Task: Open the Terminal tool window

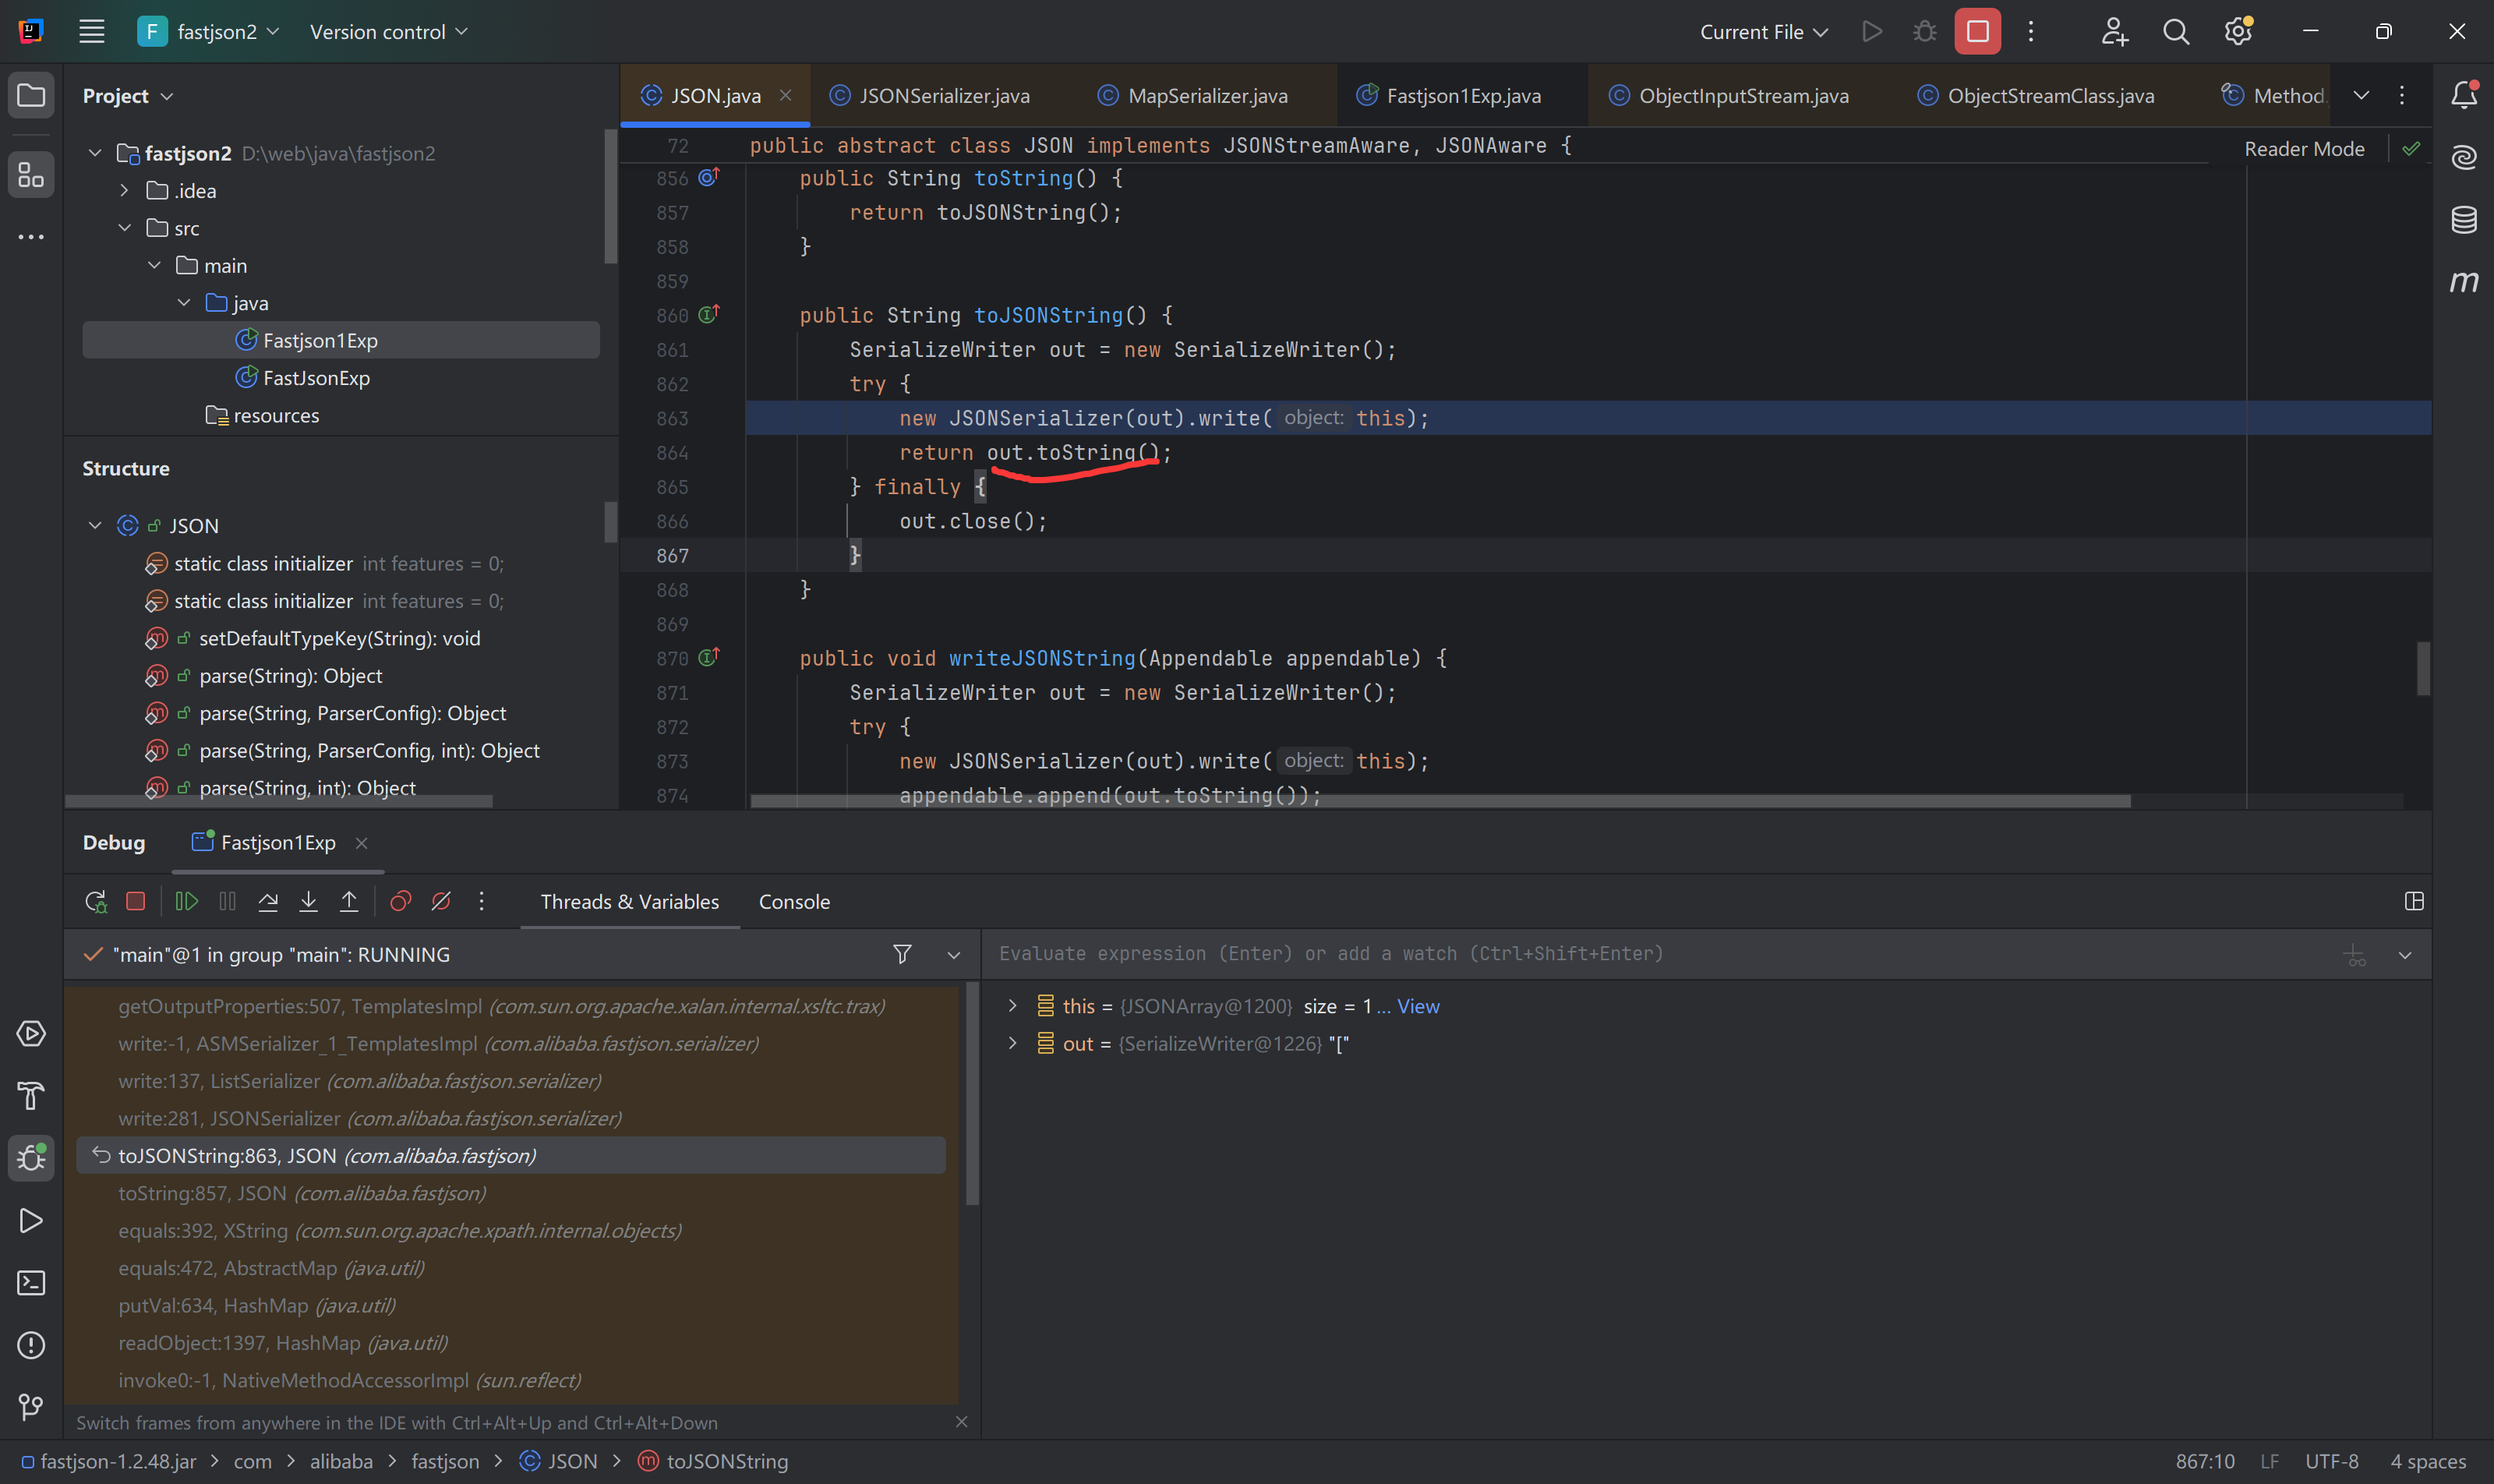Action: pos(31,1283)
